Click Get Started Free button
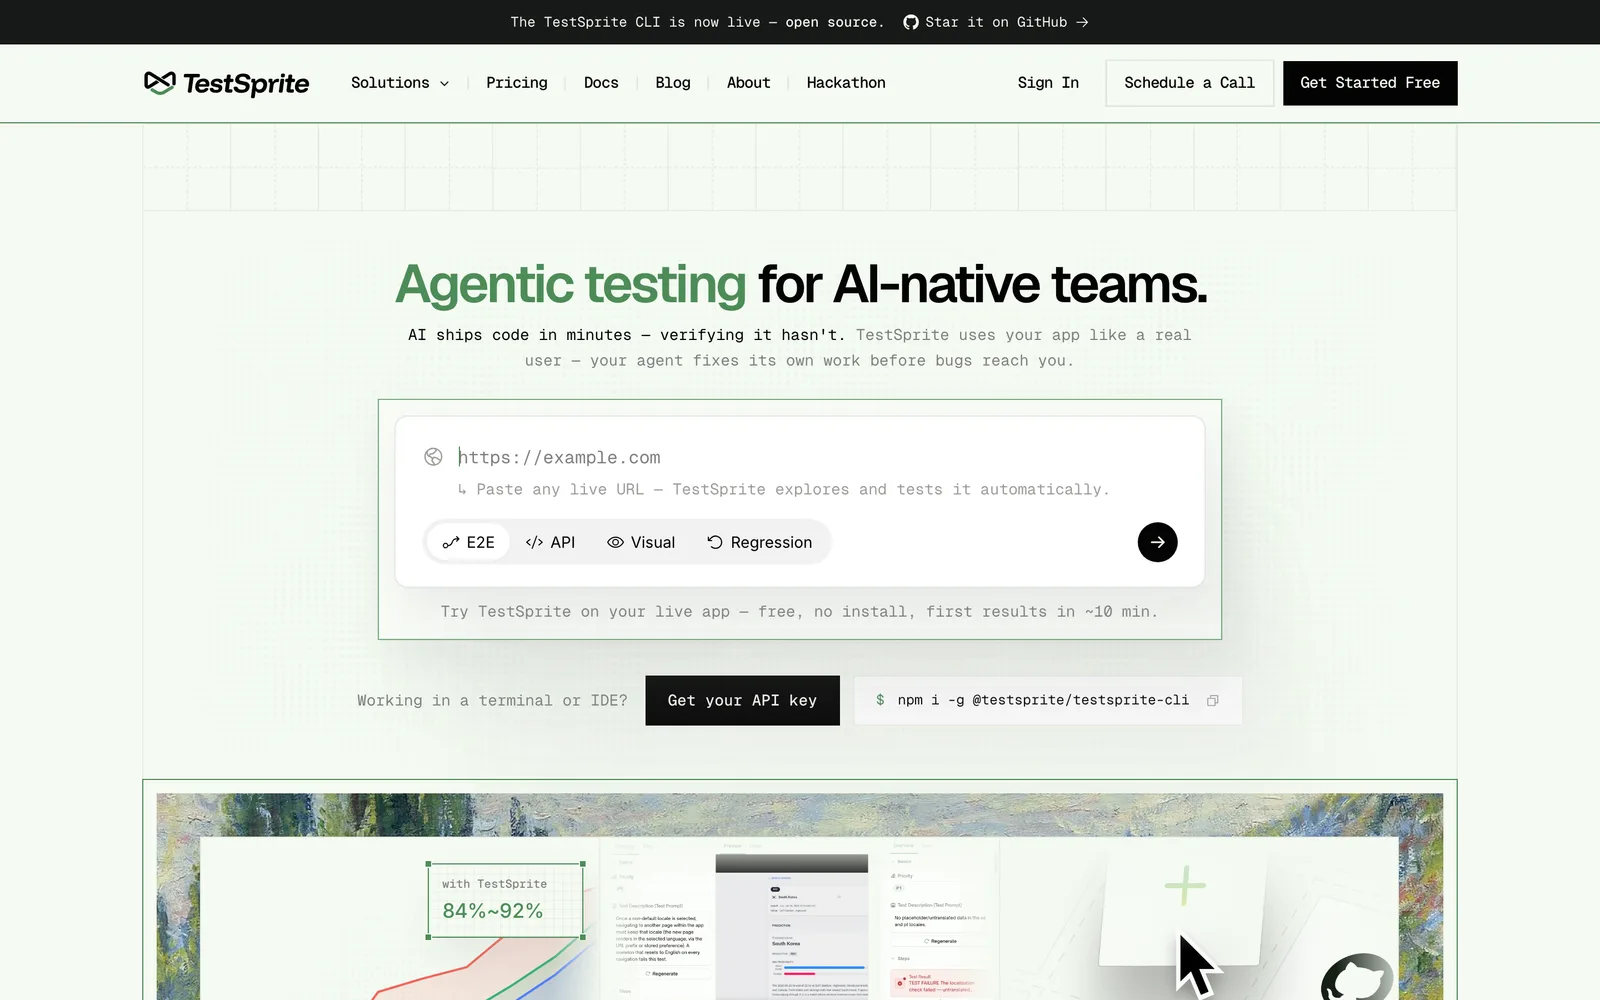 click(1370, 83)
